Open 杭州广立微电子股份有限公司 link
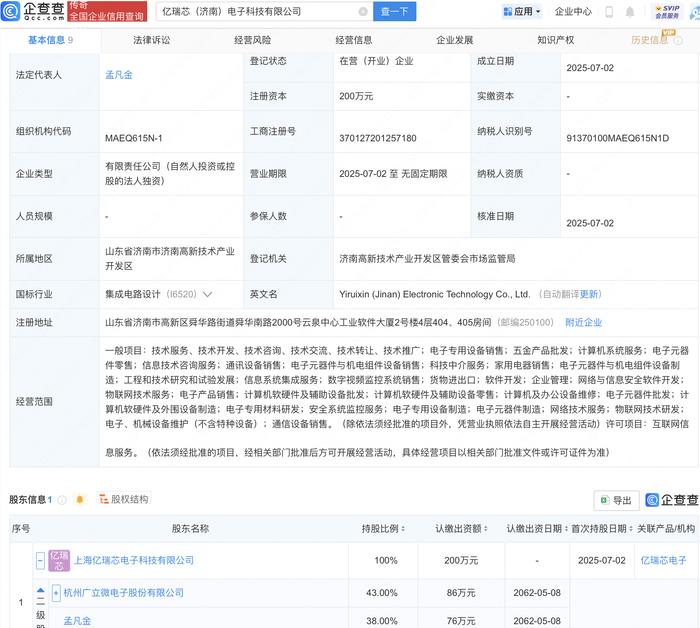 coord(124,593)
